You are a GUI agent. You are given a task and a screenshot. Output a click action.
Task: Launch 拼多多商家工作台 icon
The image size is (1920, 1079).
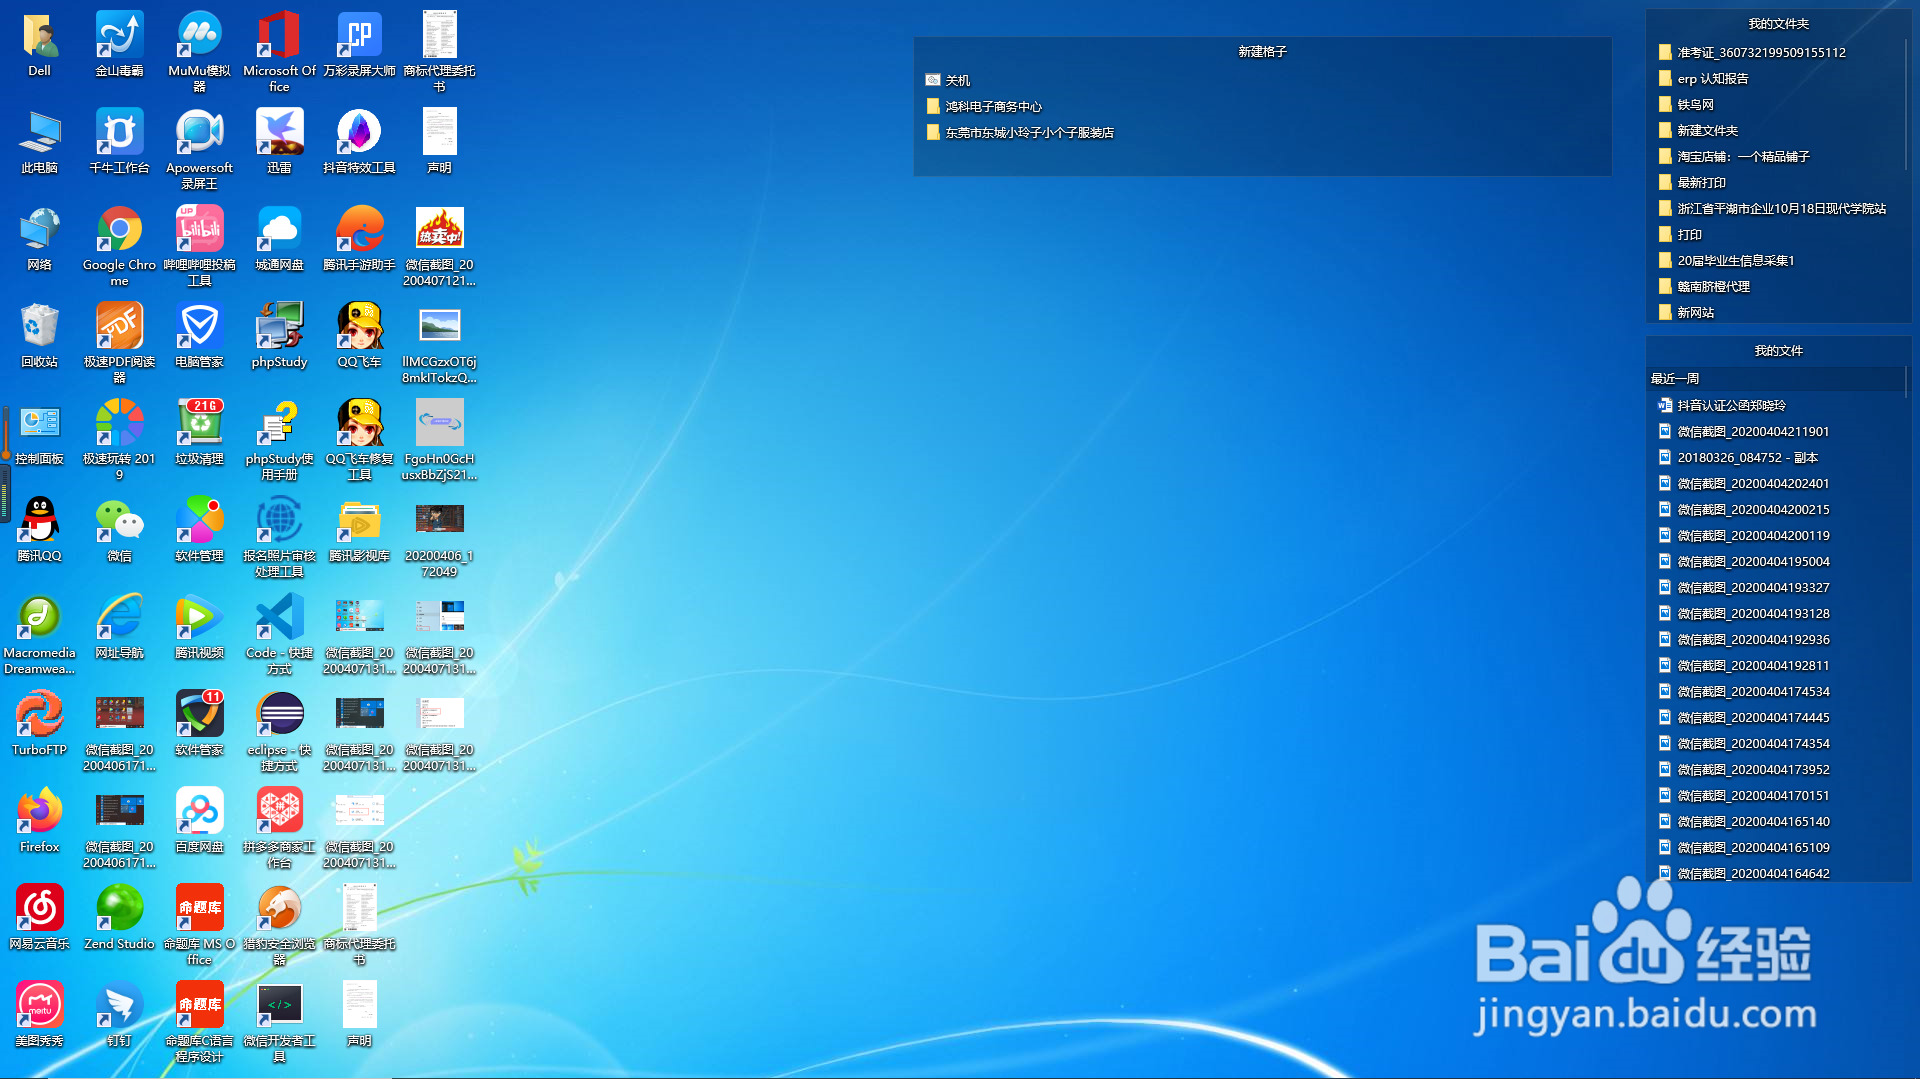[279, 812]
